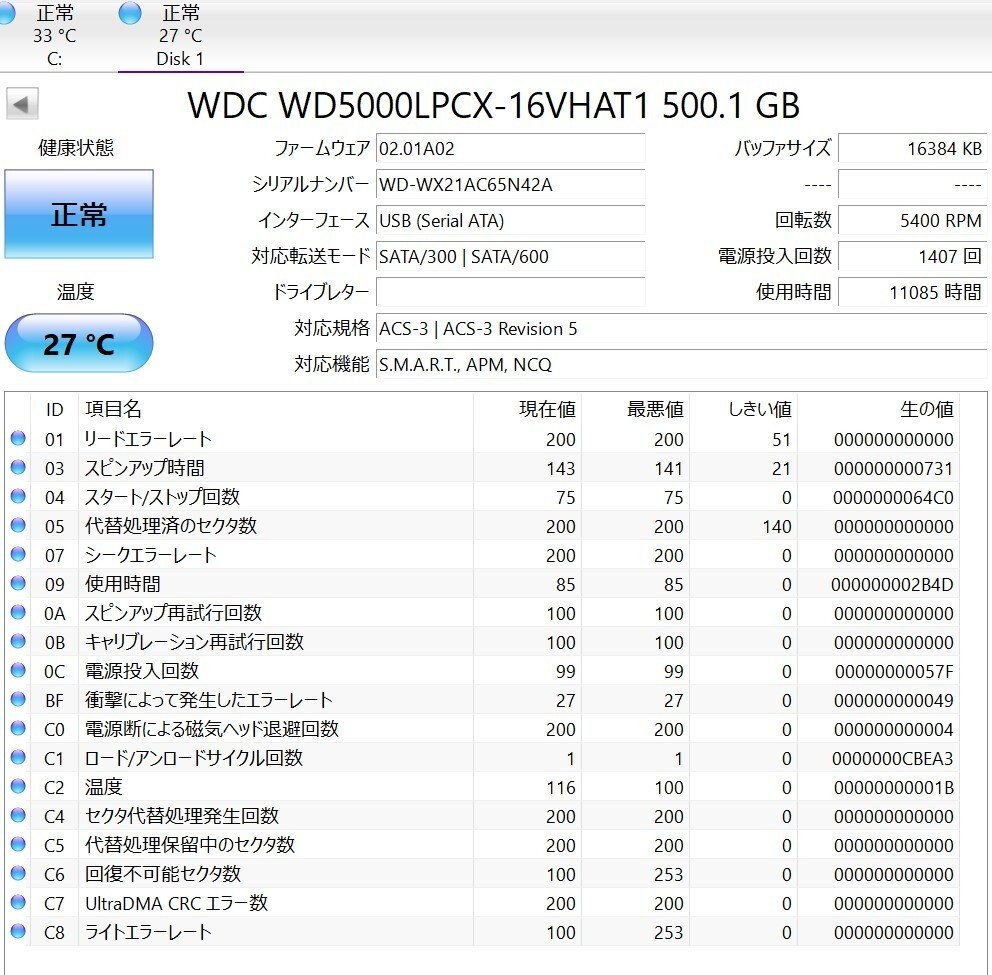The image size is (992, 975).
Task: Click status icon for C2 温度
Action: pyautogui.click(x=18, y=786)
